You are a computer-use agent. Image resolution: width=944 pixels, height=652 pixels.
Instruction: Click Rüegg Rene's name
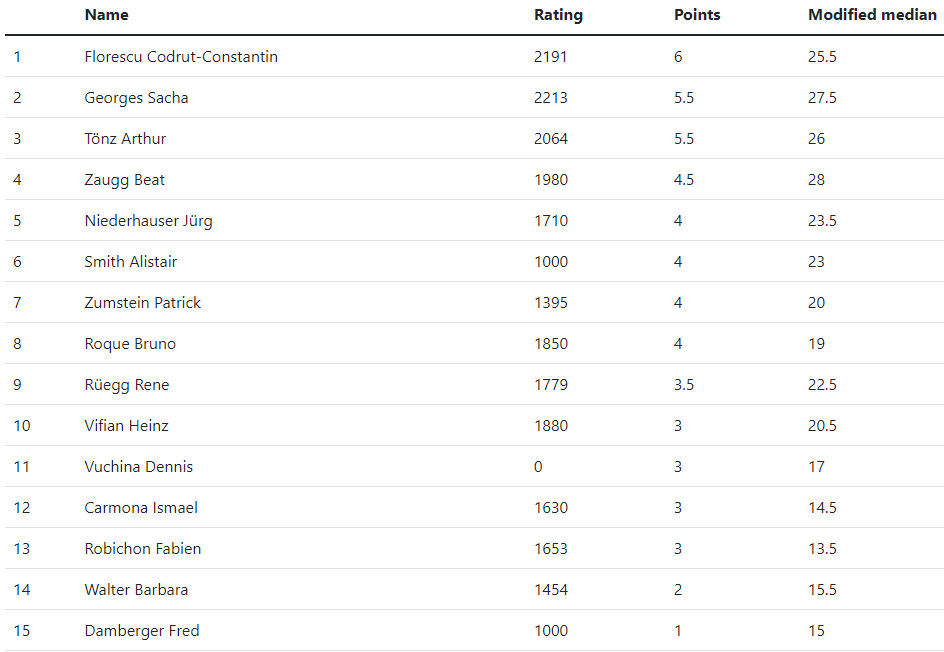127,385
